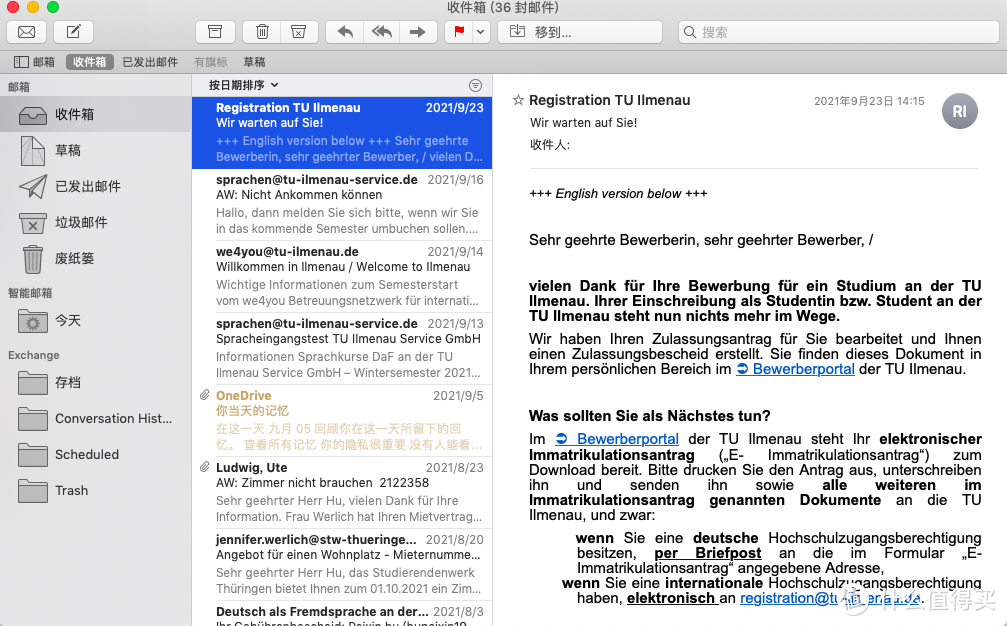Select 收件箱 in the favorites bar
Screen dimensions: 1007x626
pos(89,62)
